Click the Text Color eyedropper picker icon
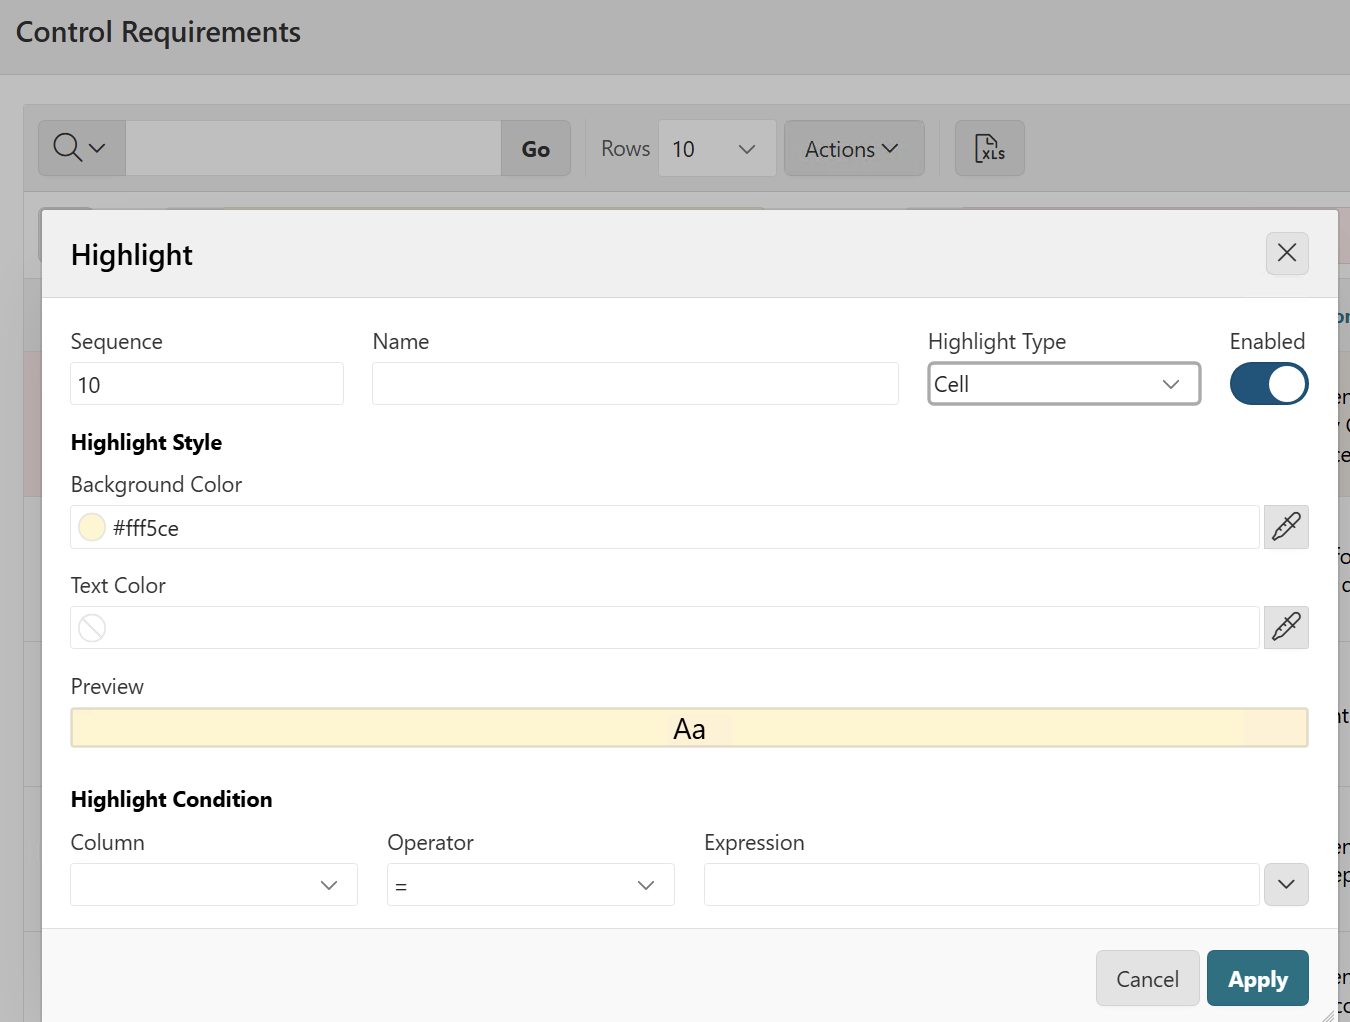This screenshot has height=1022, width=1350. click(x=1286, y=628)
